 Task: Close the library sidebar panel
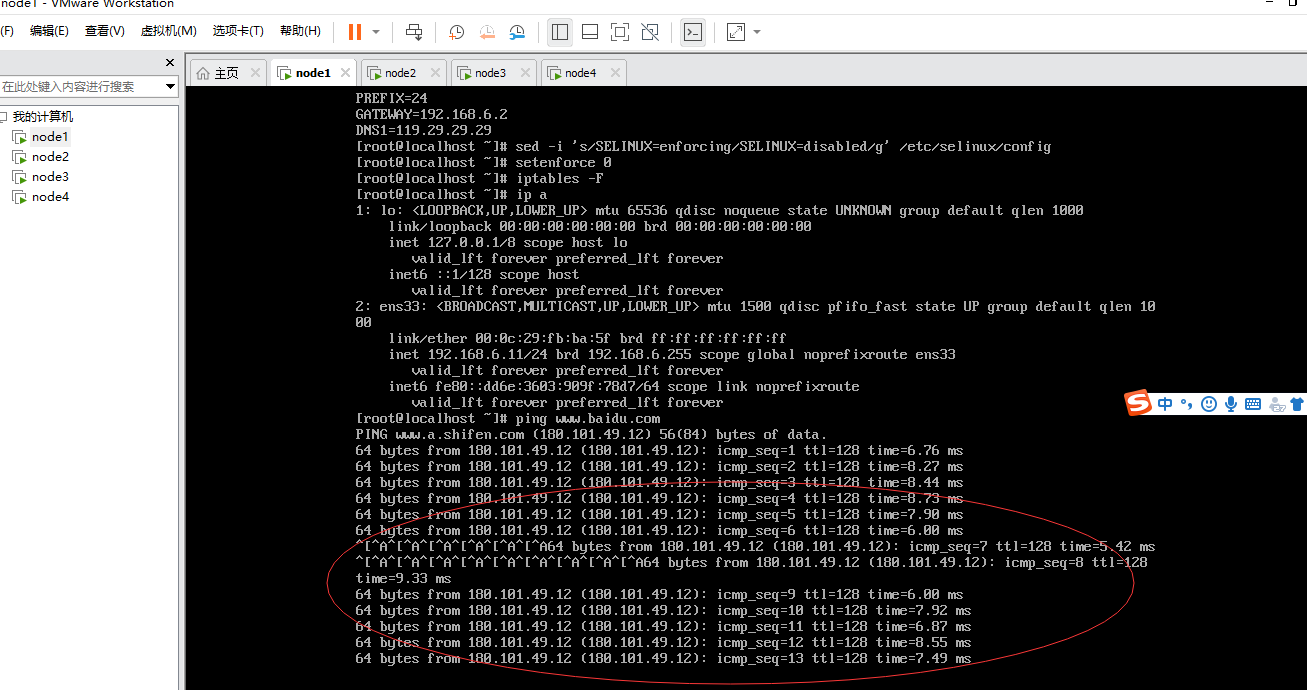pos(170,62)
